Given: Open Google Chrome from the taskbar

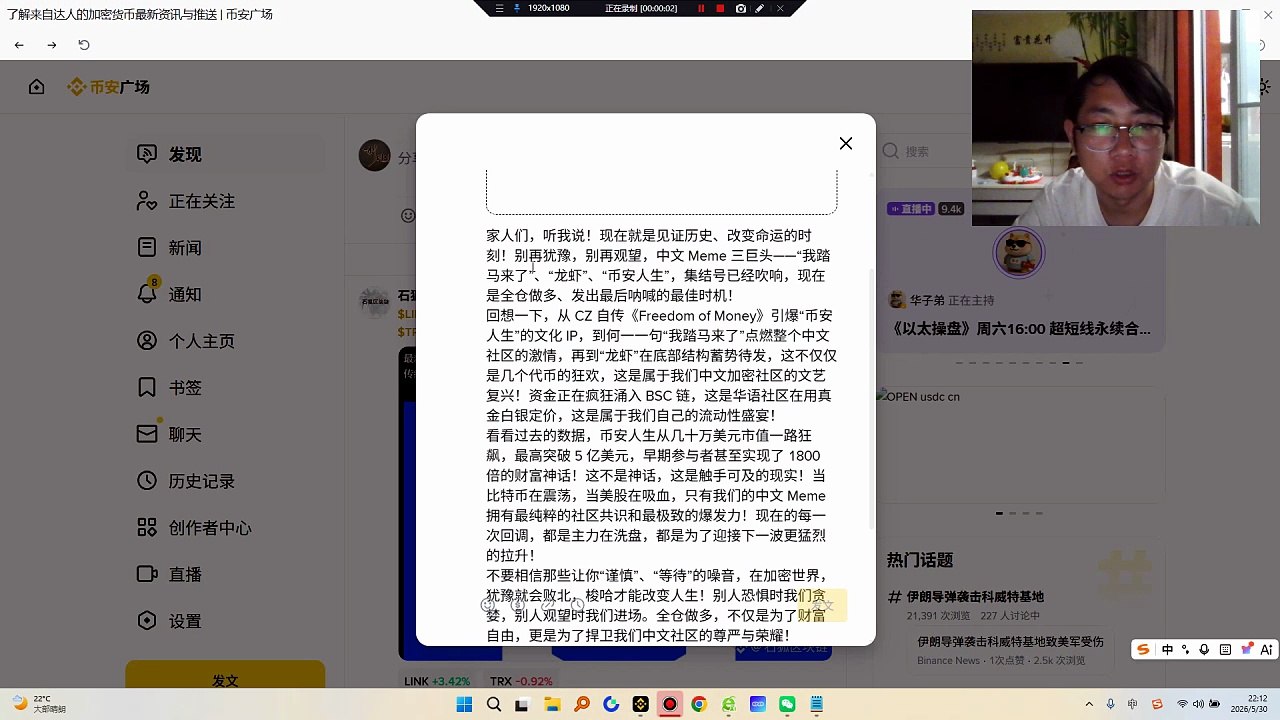Looking at the screenshot, I should pyautogui.click(x=699, y=704).
